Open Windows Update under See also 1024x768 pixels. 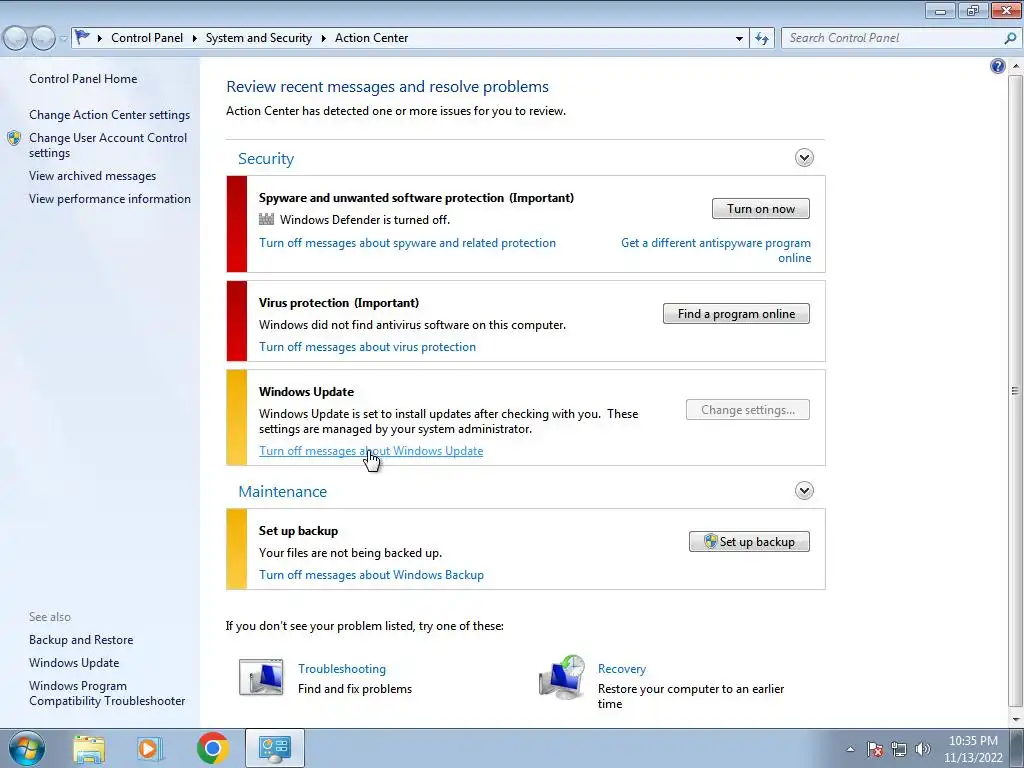[74, 663]
